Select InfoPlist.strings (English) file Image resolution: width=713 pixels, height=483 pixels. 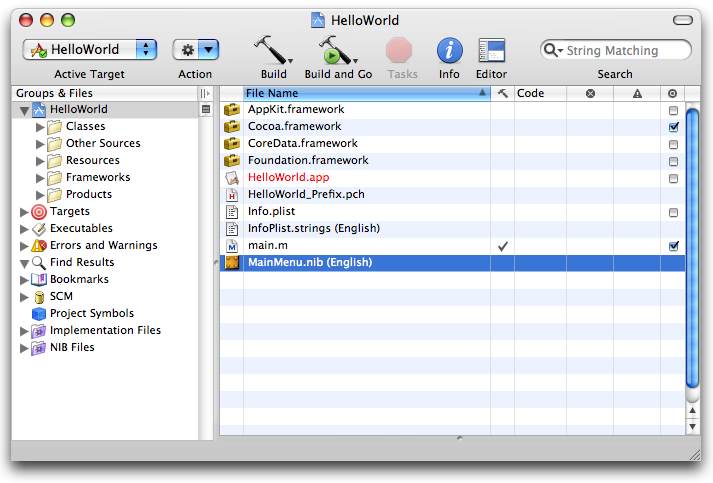(x=452, y=228)
